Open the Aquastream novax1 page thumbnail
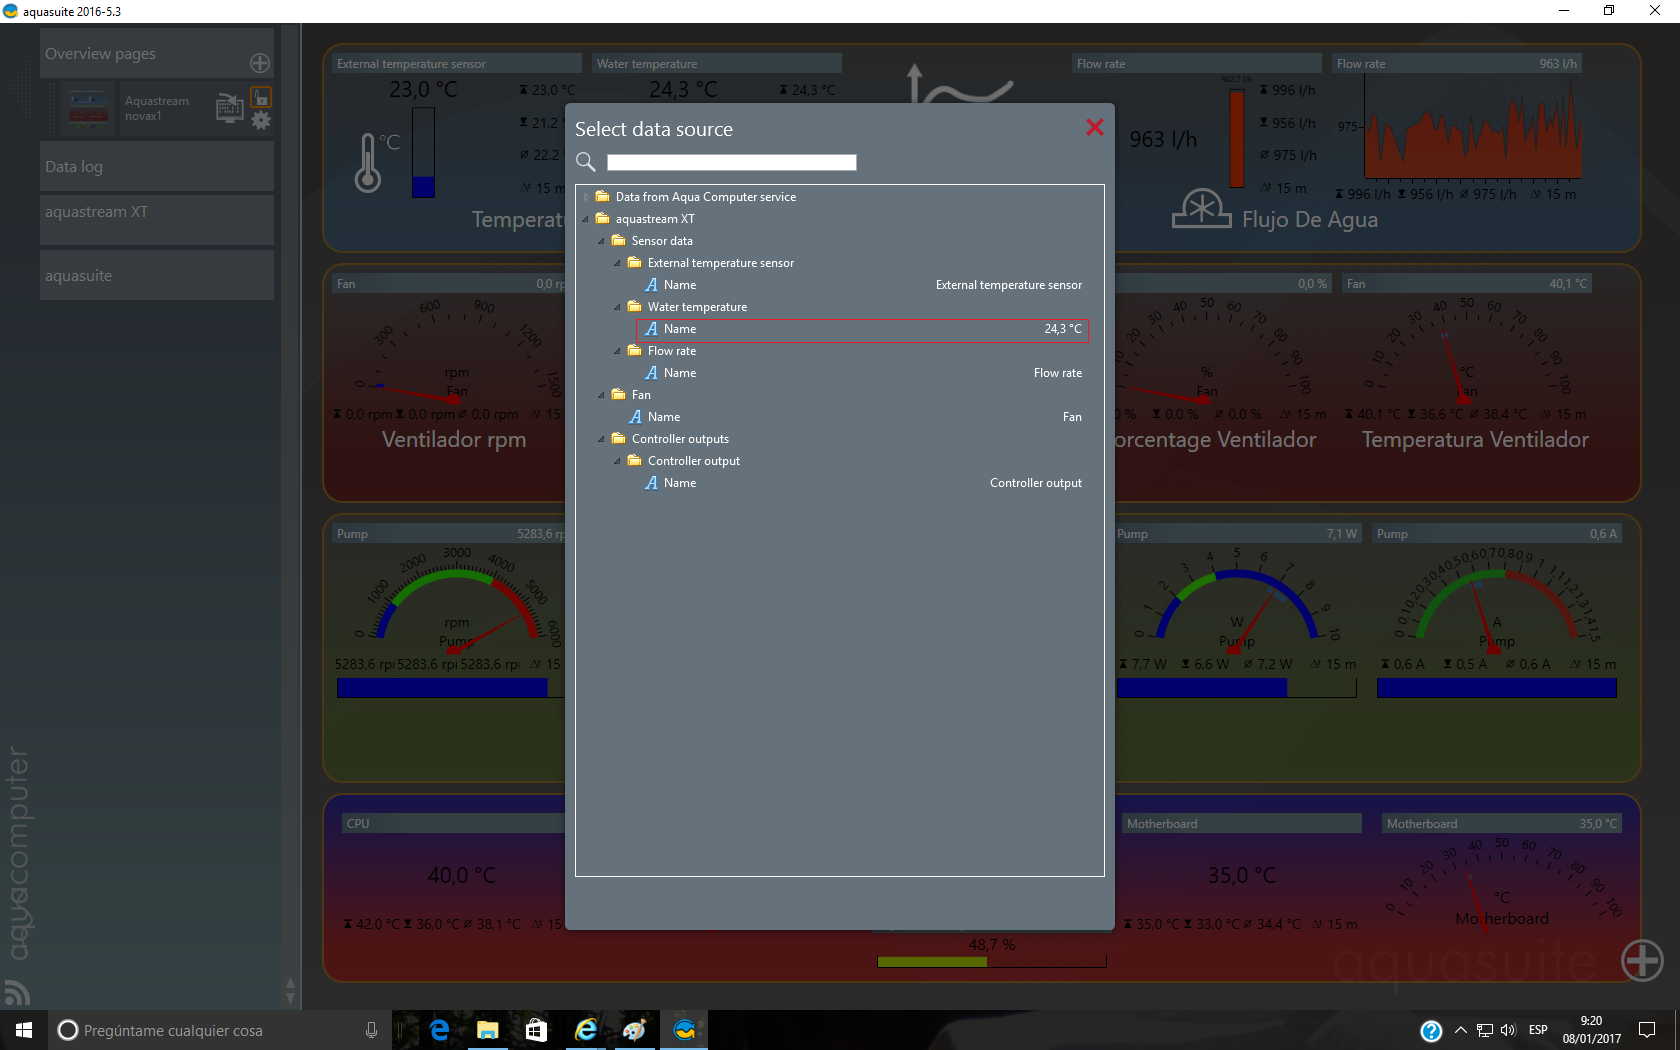Image resolution: width=1680 pixels, height=1050 pixels. [x=89, y=108]
